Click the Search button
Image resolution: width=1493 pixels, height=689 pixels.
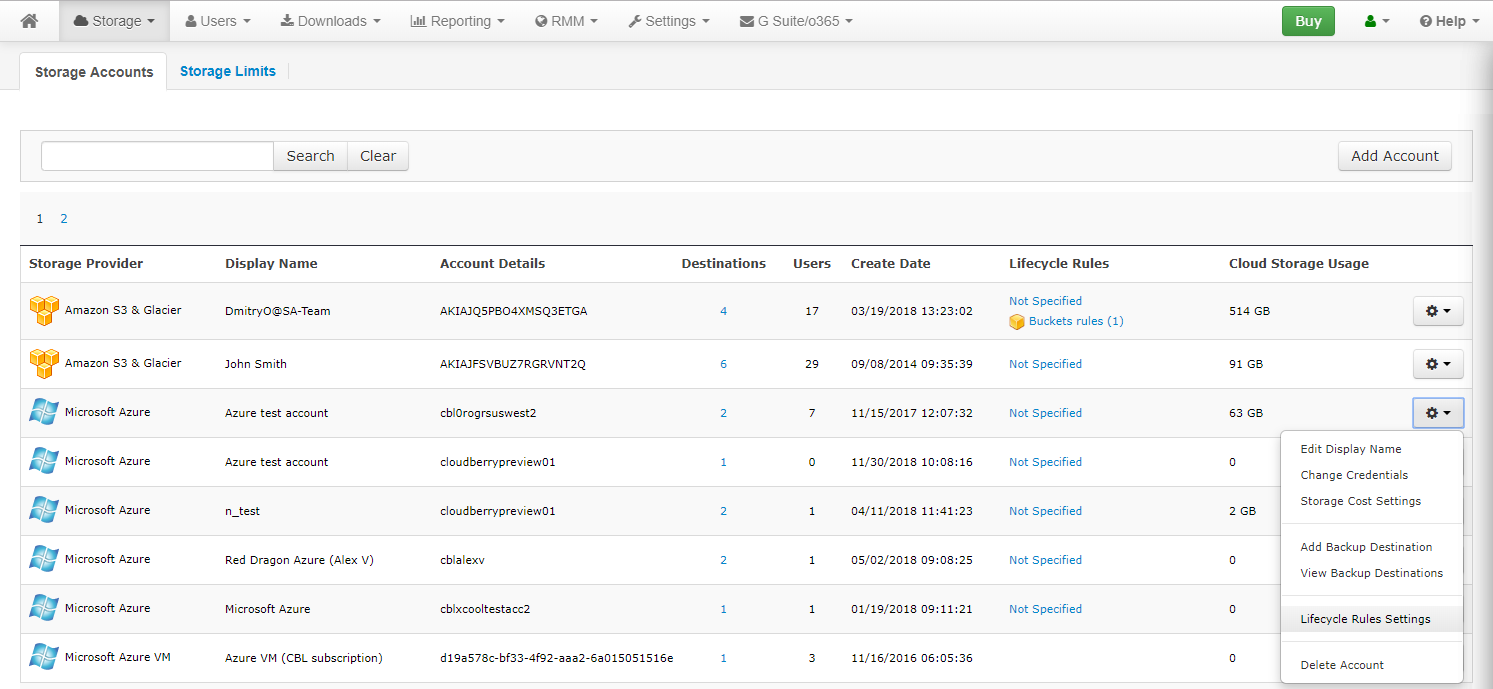(310, 156)
